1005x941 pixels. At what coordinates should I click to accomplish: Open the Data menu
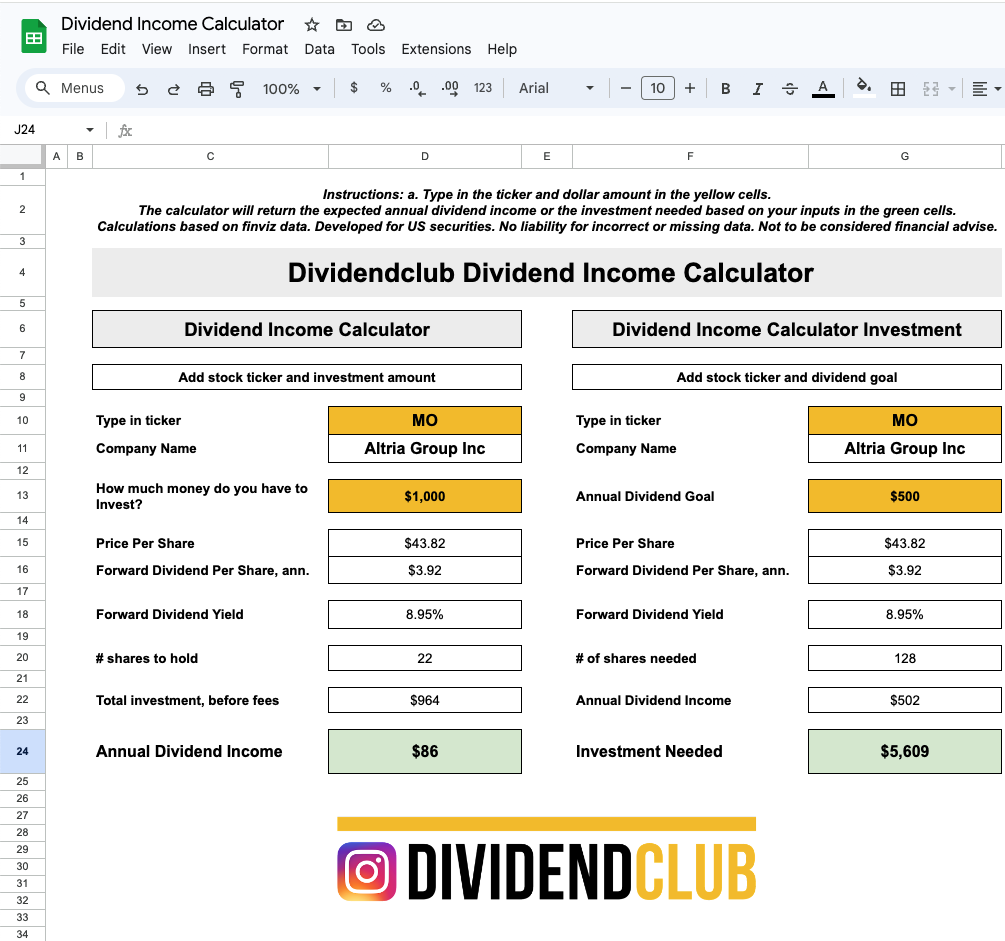[319, 49]
